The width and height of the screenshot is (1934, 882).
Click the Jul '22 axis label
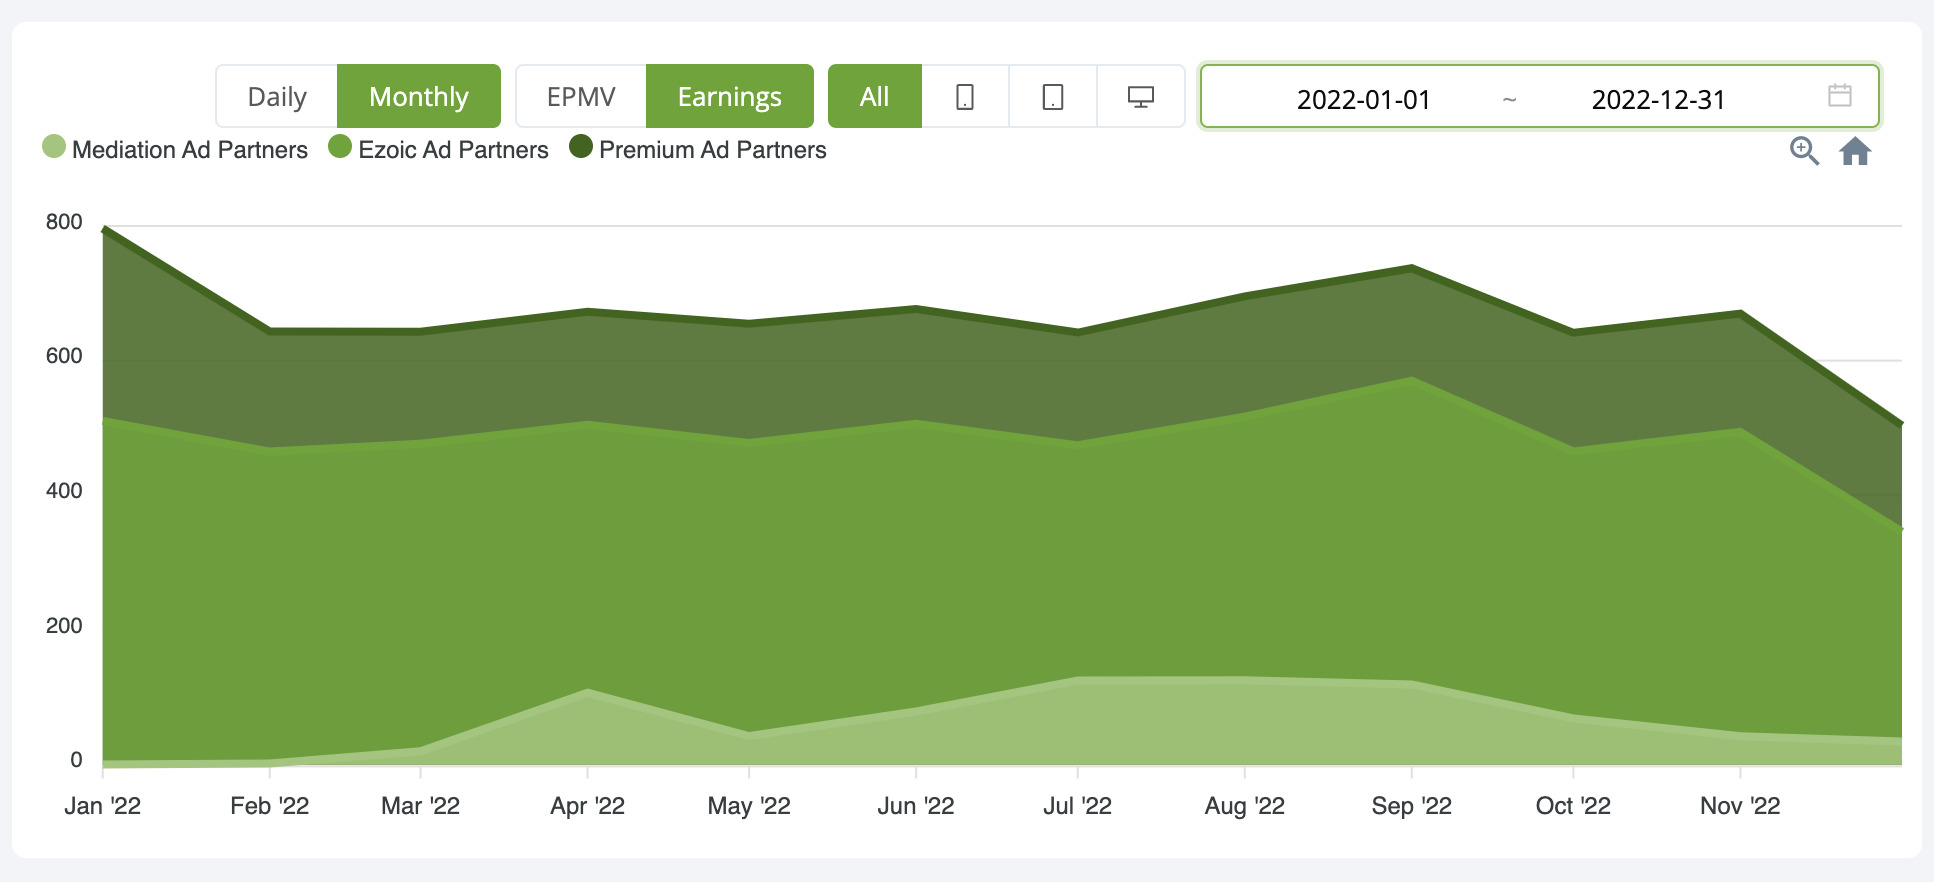pyautogui.click(x=1078, y=806)
